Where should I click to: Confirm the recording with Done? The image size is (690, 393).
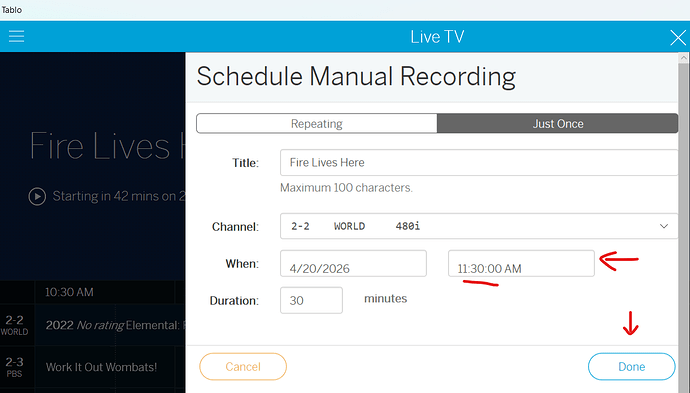pos(631,367)
